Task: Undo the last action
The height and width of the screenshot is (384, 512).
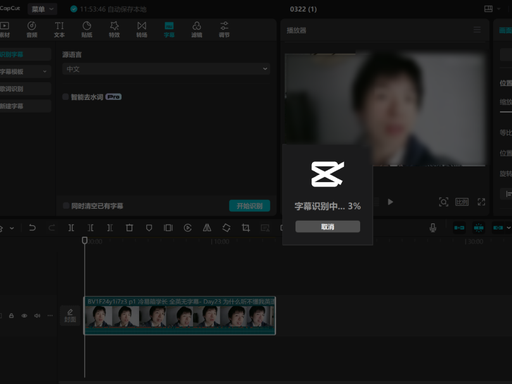Action: pyautogui.click(x=32, y=228)
